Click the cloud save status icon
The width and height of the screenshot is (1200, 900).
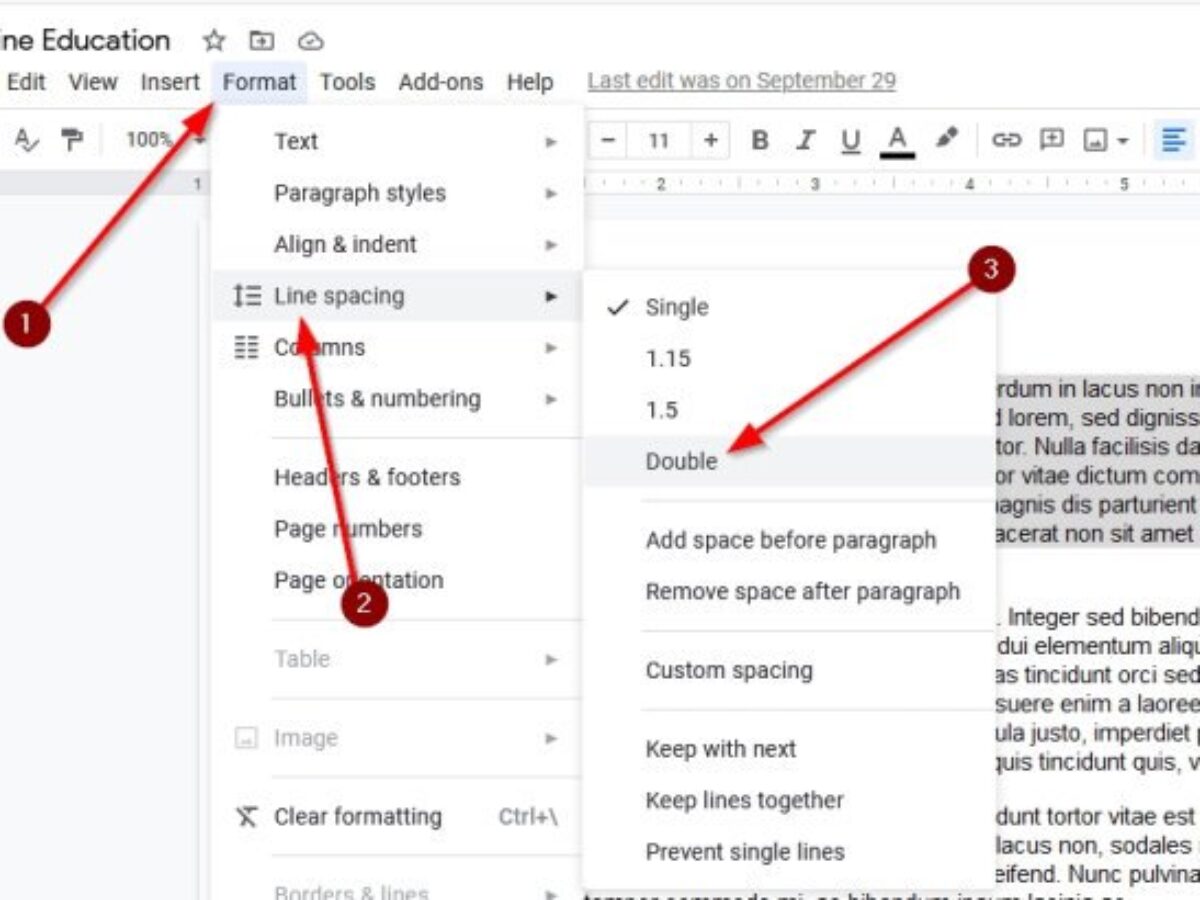(x=311, y=41)
